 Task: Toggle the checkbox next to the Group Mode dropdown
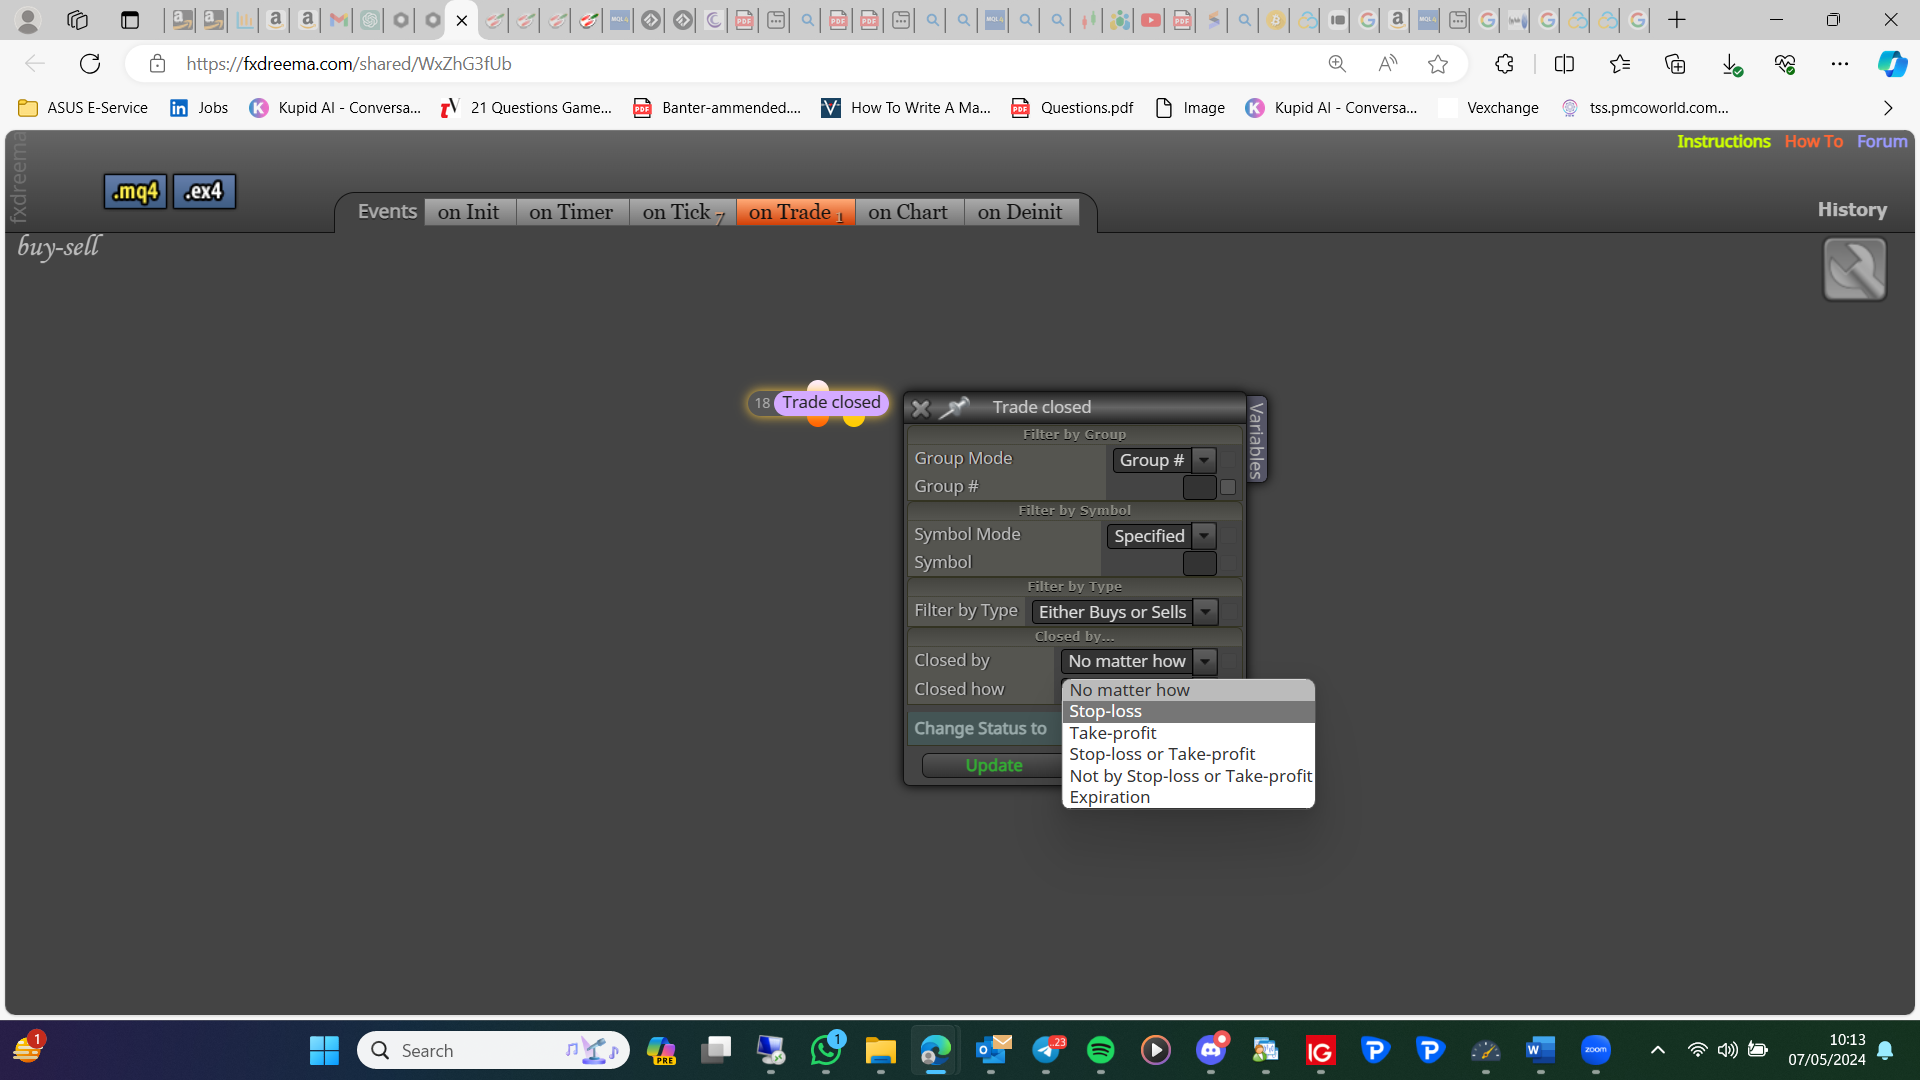tap(1228, 460)
